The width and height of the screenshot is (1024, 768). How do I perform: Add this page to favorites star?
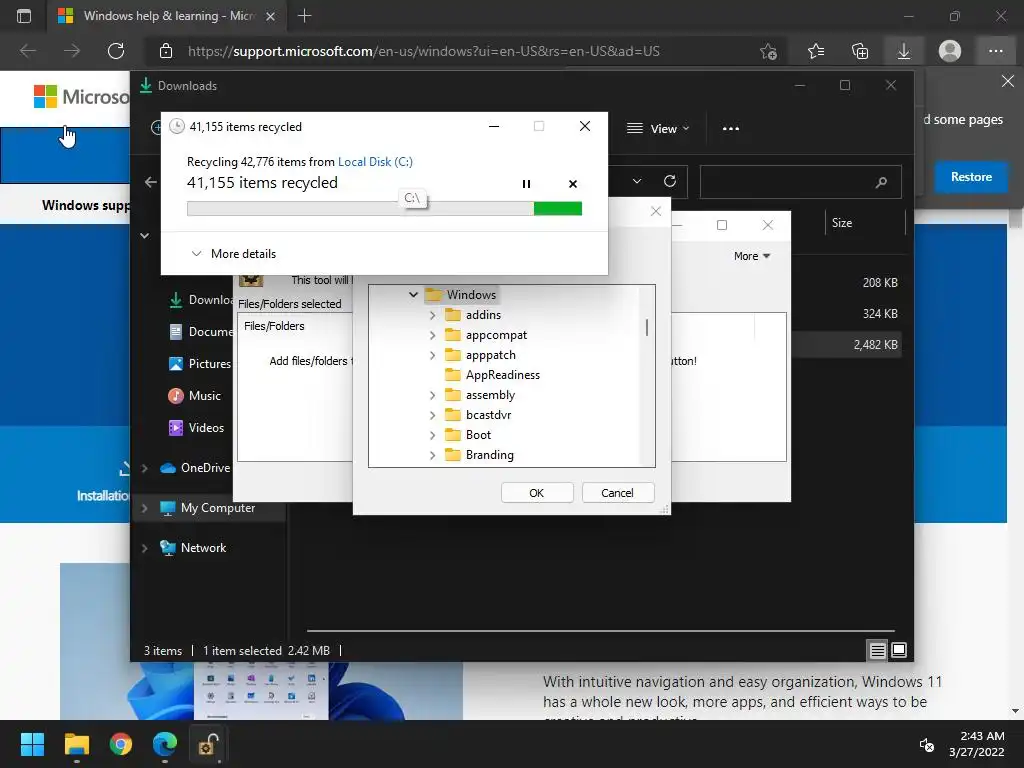click(769, 51)
